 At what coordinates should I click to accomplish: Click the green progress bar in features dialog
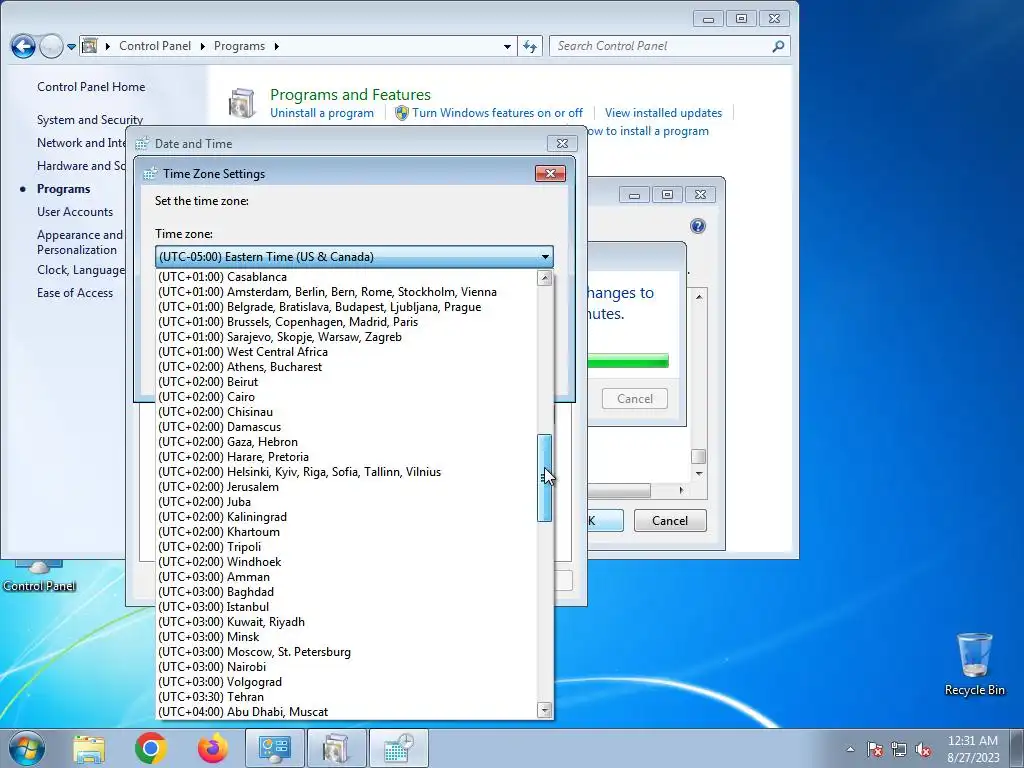[628, 361]
